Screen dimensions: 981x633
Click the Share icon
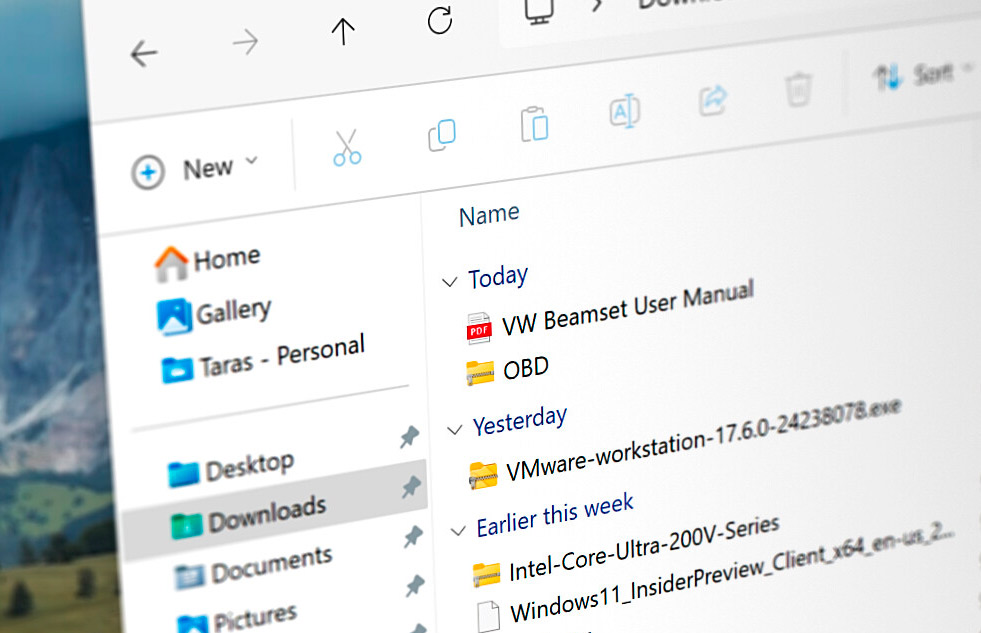(712, 100)
